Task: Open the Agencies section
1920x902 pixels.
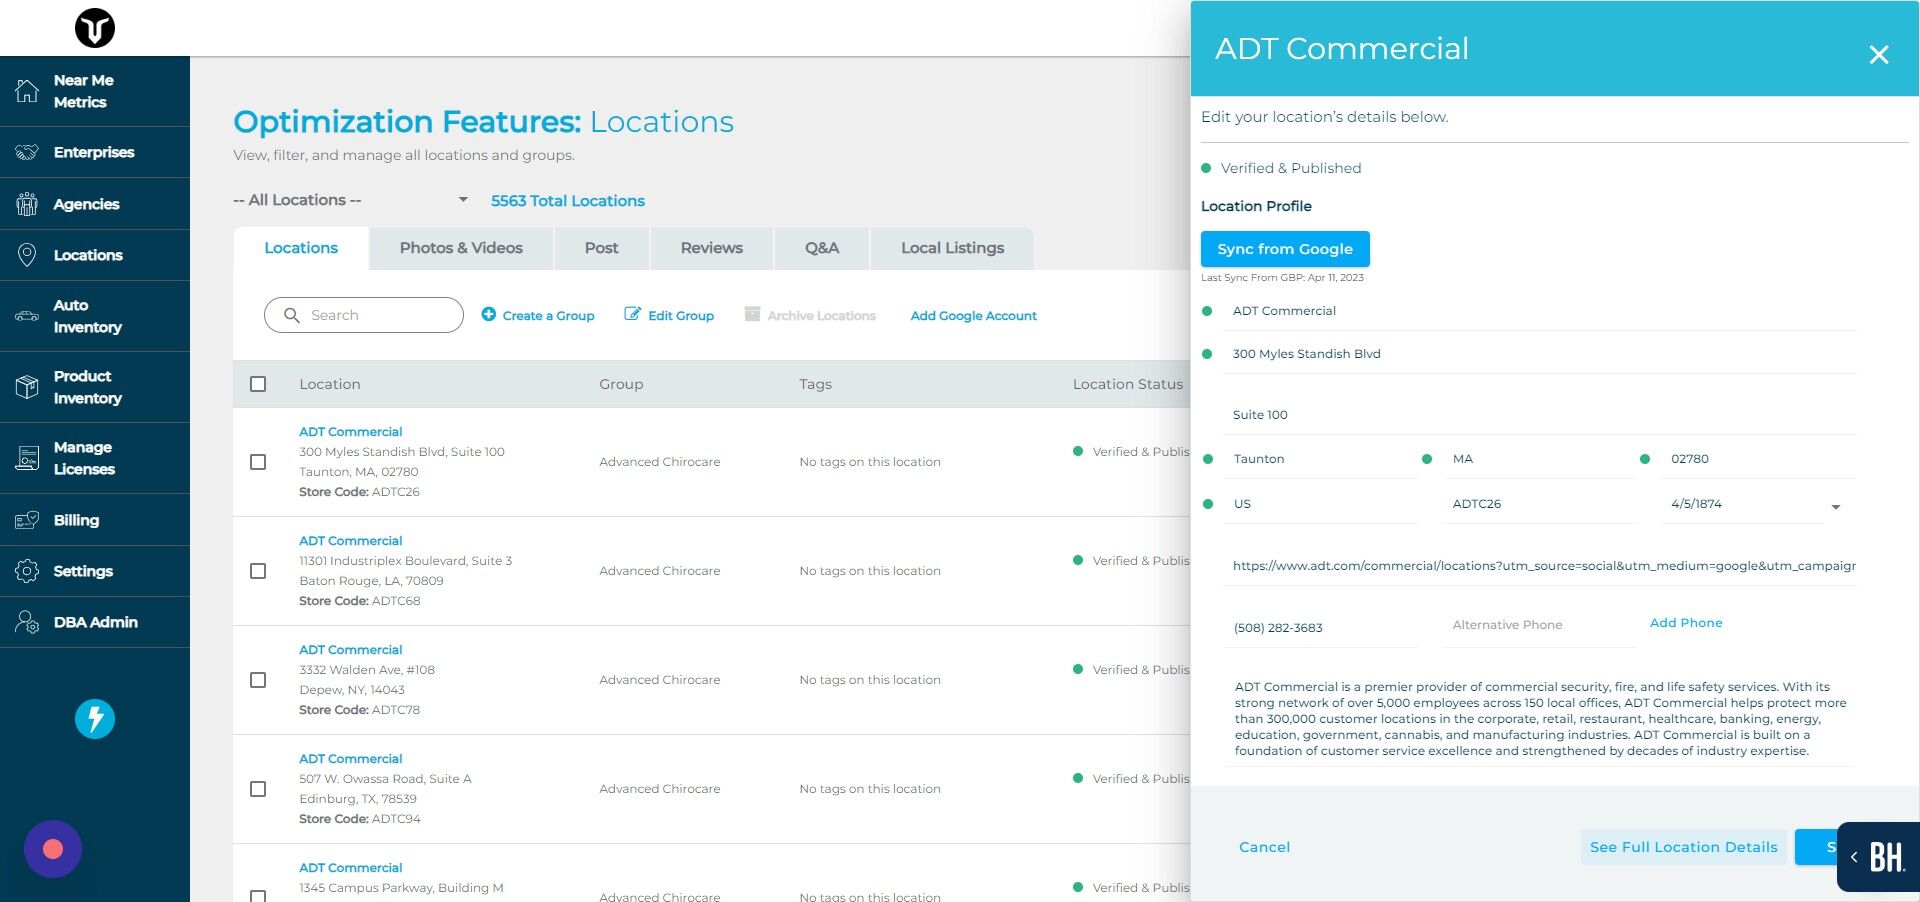Action: 87,204
